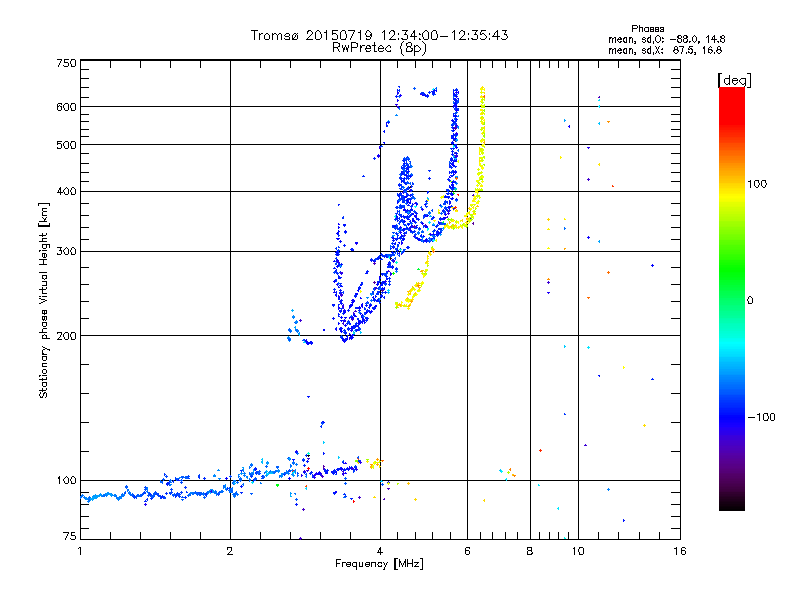Select the 'RwPretec (8p)' subtitle text

click(379, 48)
